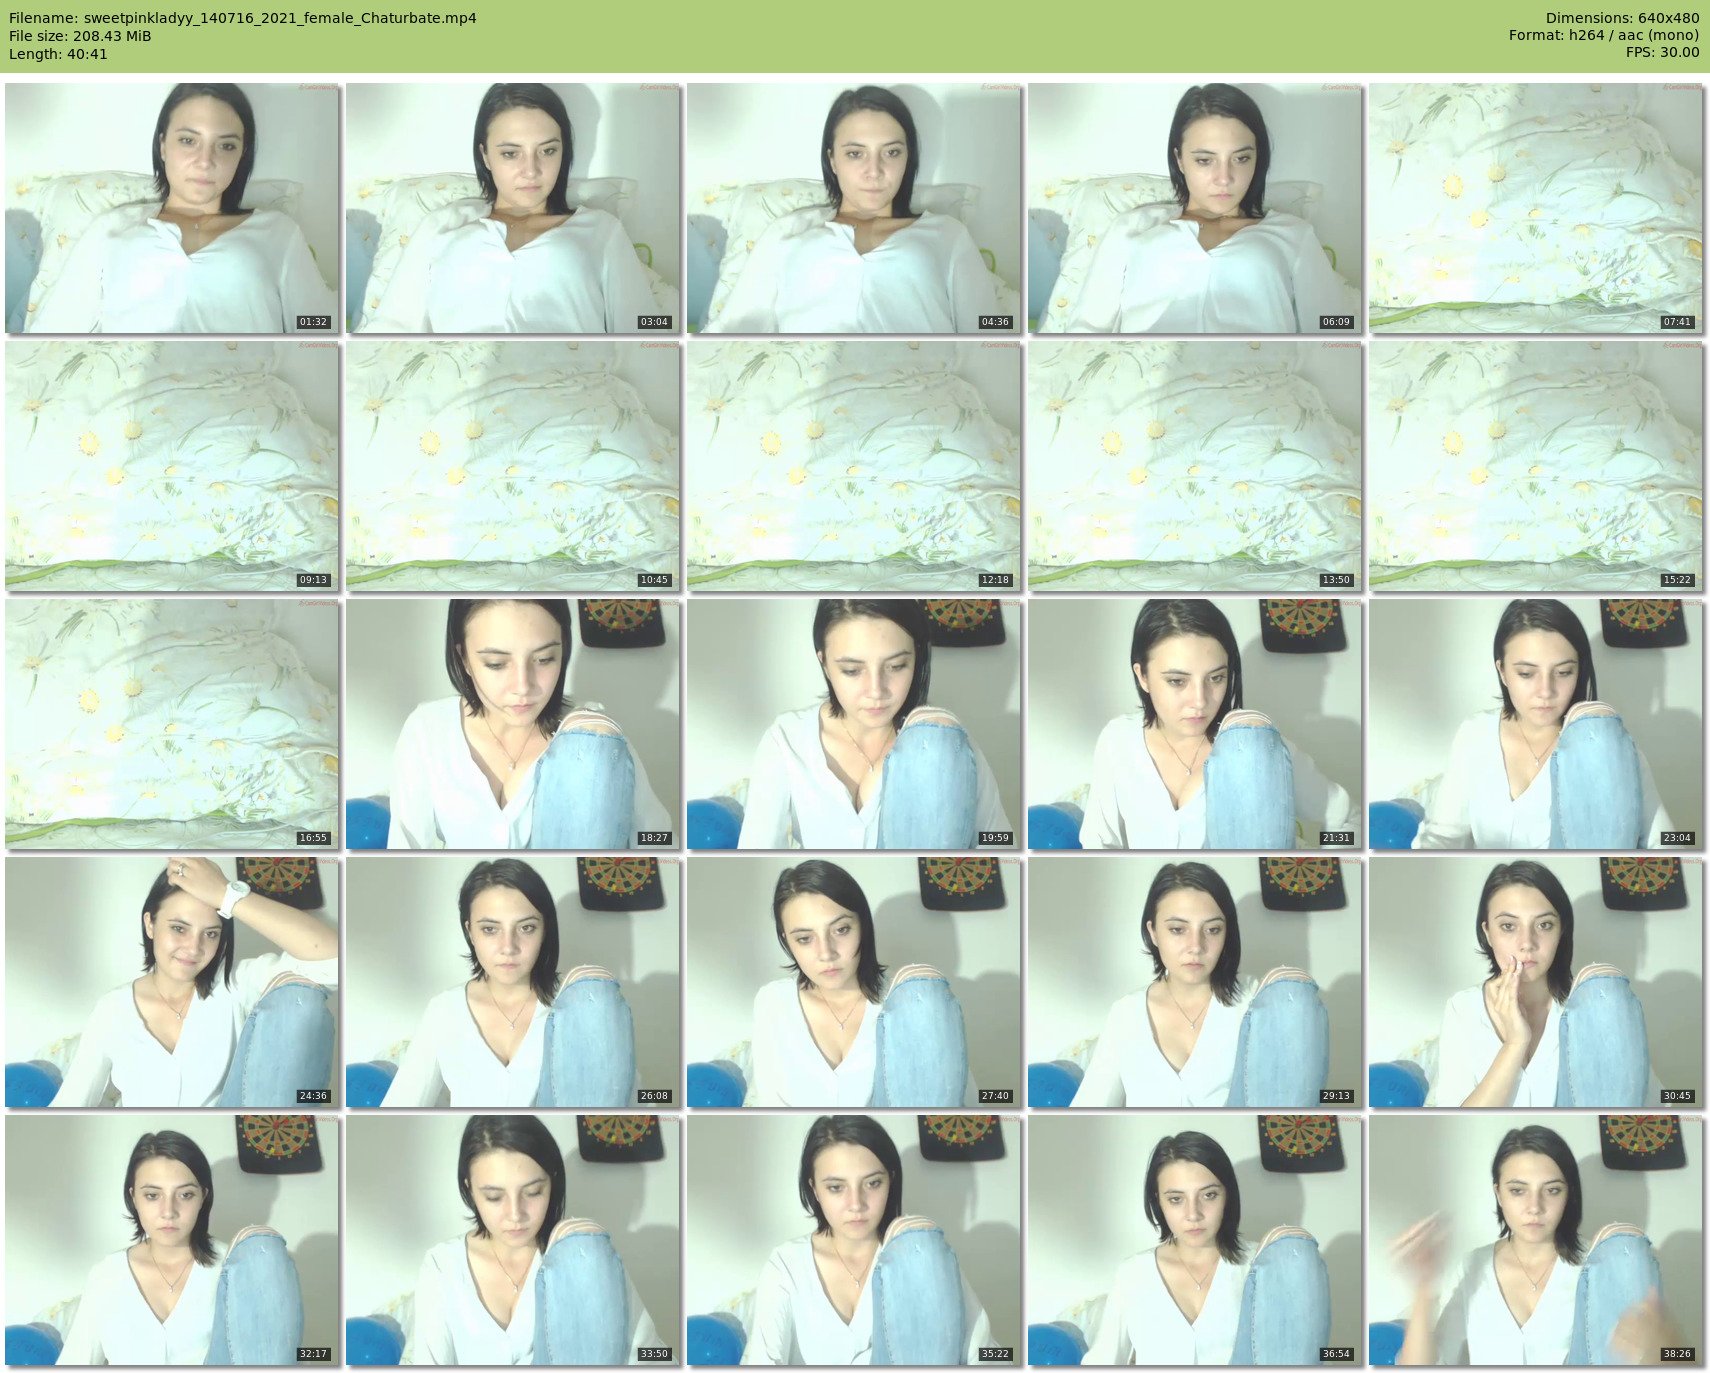The height and width of the screenshot is (1373, 1710).
Task: Select the thumbnail at 16:55
Action: point(172,724)
